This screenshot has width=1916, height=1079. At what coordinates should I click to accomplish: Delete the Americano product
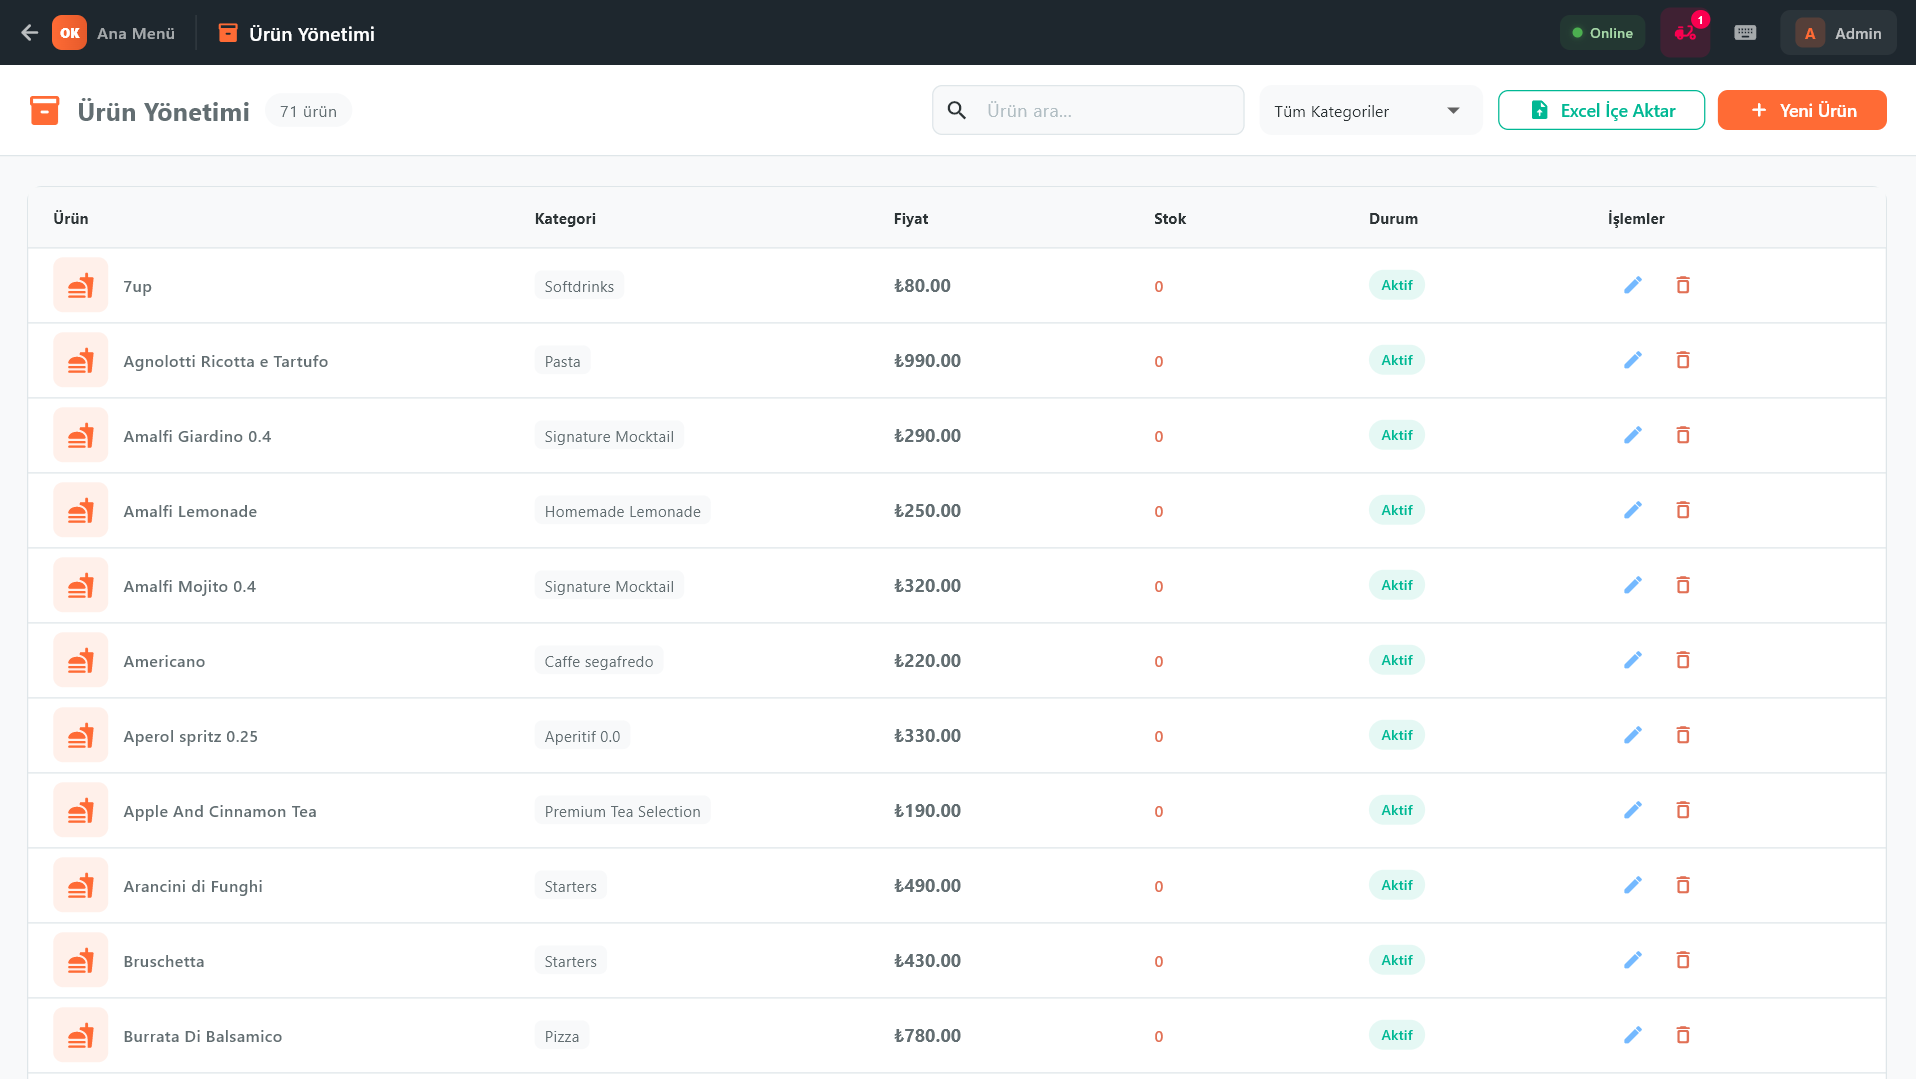click(1683, 661)
